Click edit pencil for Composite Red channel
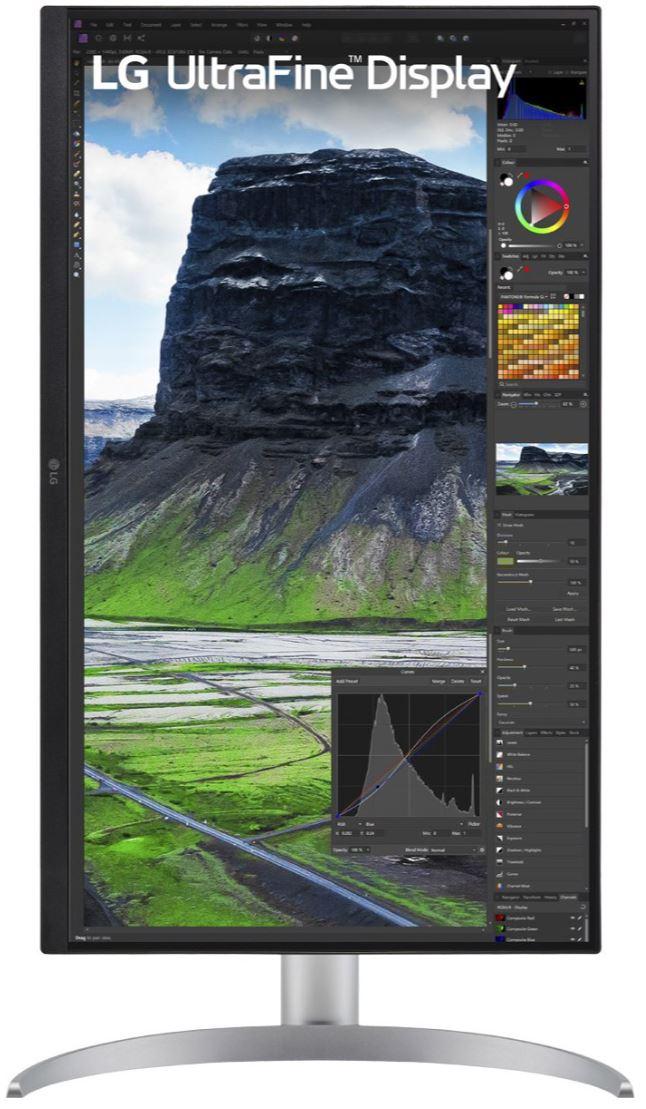646x1109 pixels. point(579,918)
